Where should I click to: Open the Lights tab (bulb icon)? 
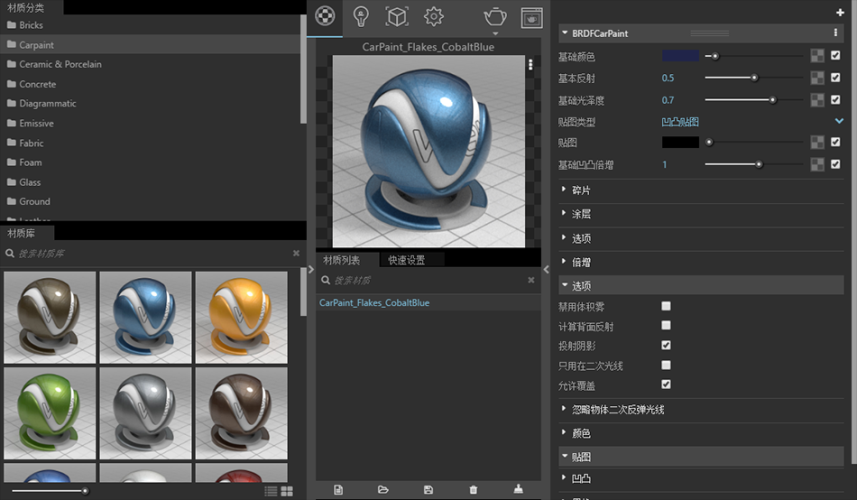[360, 16]
